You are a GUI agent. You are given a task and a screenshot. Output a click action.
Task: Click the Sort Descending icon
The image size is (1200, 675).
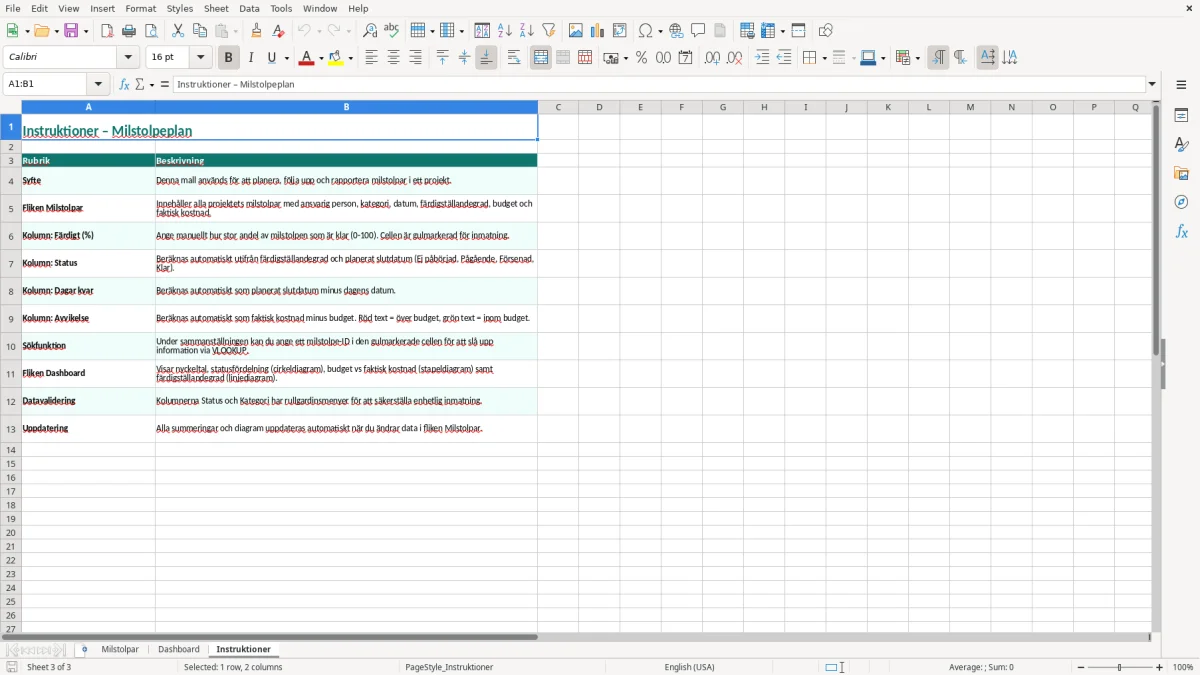pos(527,31)
